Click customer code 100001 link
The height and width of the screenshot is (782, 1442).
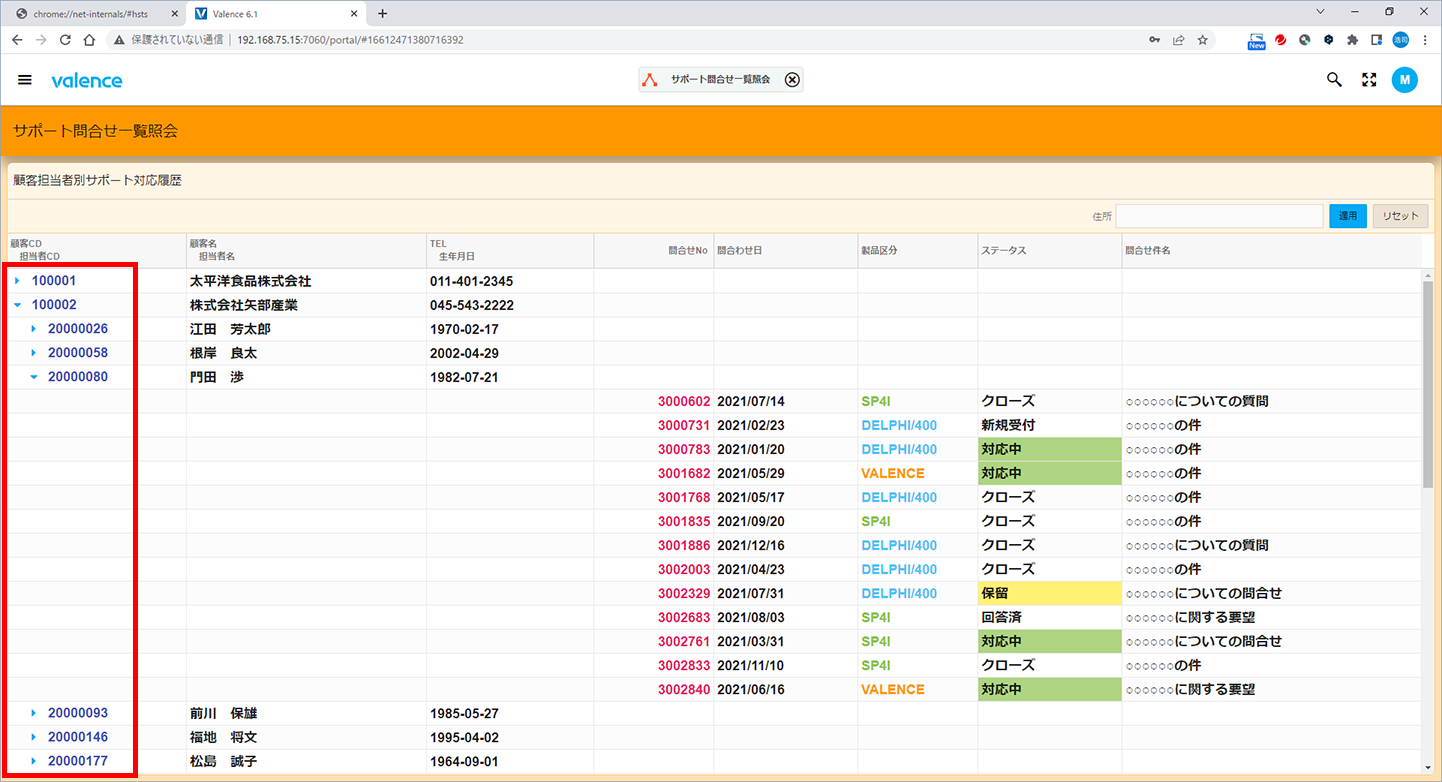coord(54,281)
